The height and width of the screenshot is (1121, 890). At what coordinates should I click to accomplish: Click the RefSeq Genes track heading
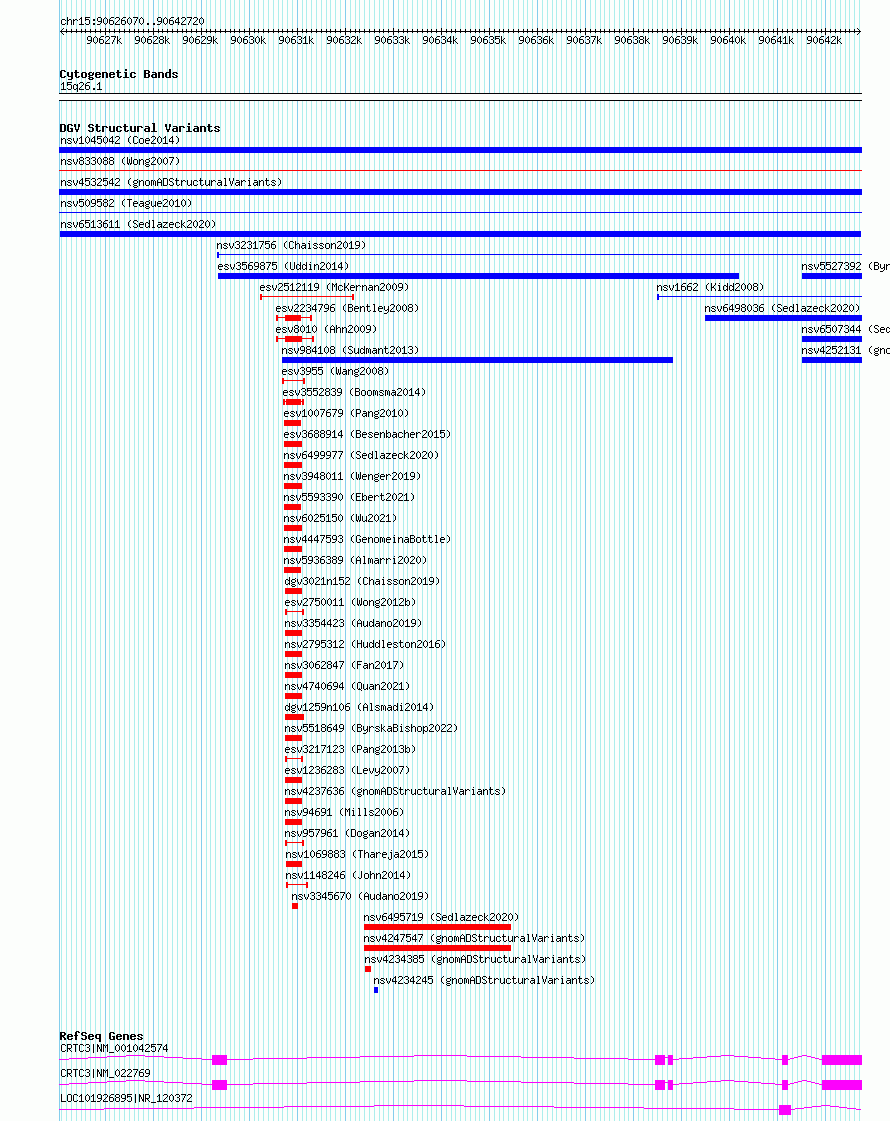click(x=101, y=1036)
